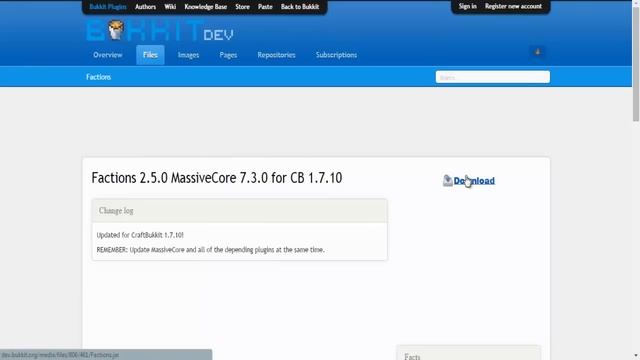Screen dimensions: 640x360
Task: Click the Factions project link
Action: [98, 77]
